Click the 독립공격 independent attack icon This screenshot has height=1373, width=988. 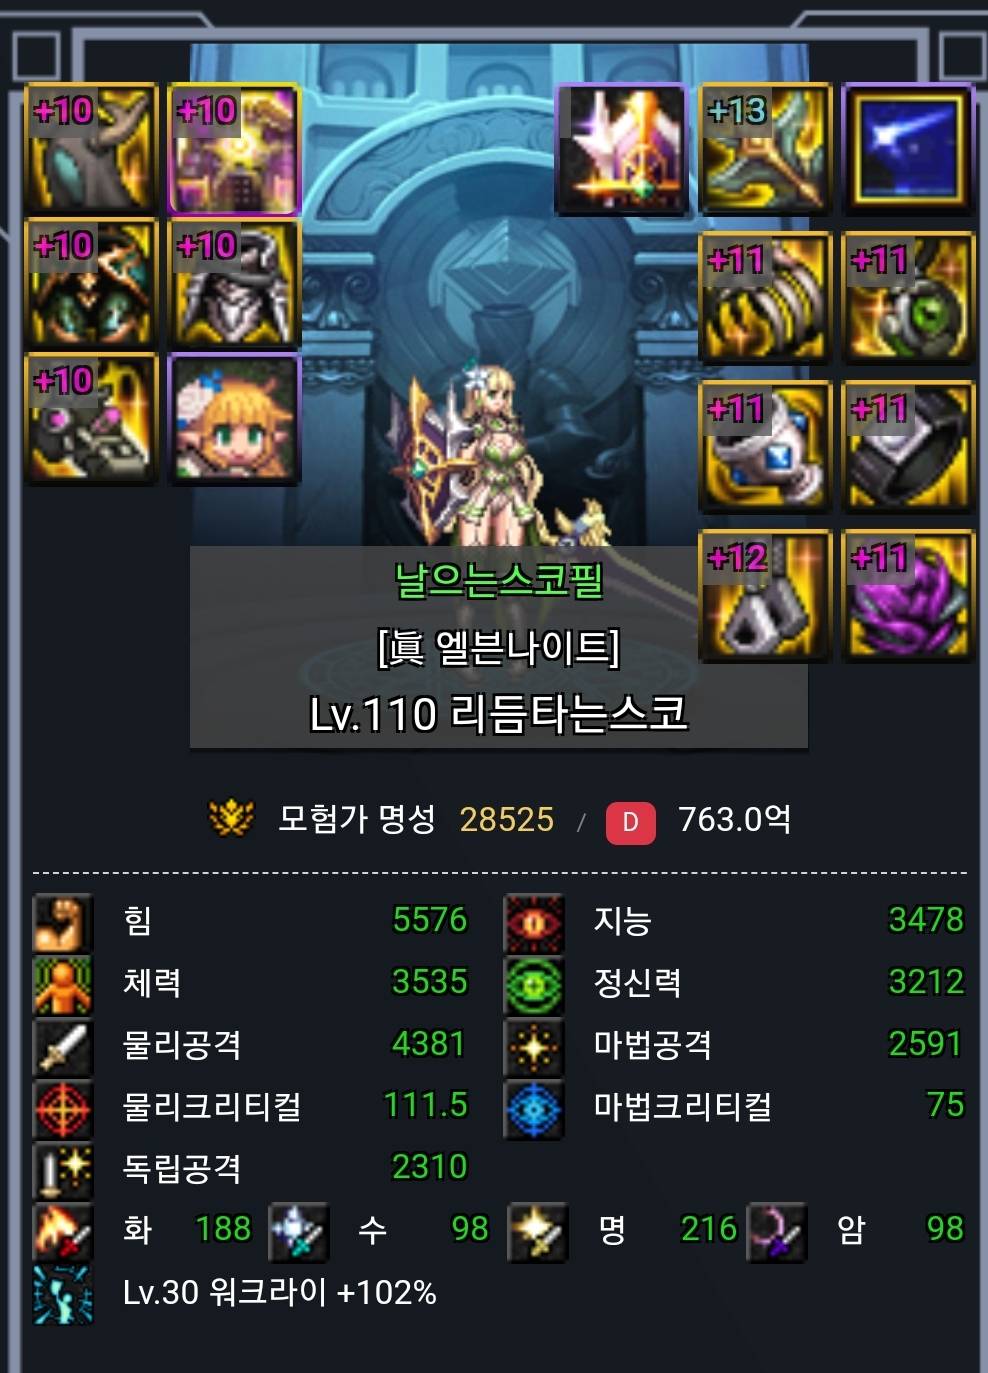[63, 1170]
